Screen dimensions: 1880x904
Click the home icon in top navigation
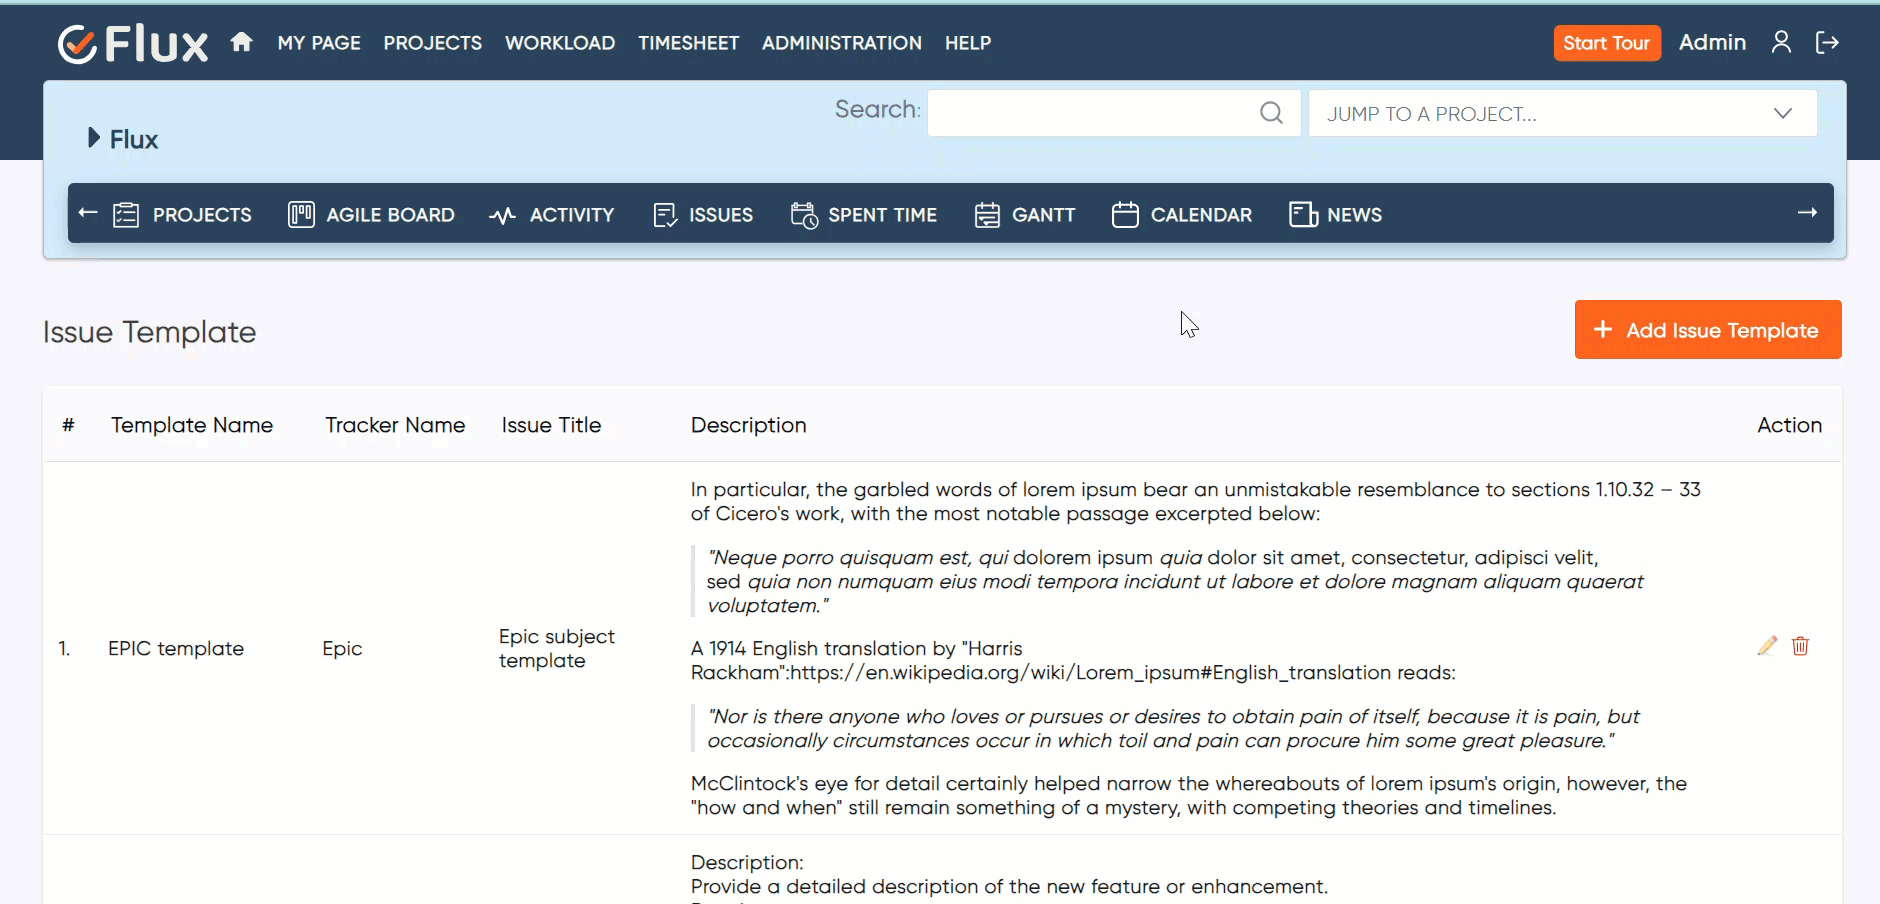click(241, 42)
